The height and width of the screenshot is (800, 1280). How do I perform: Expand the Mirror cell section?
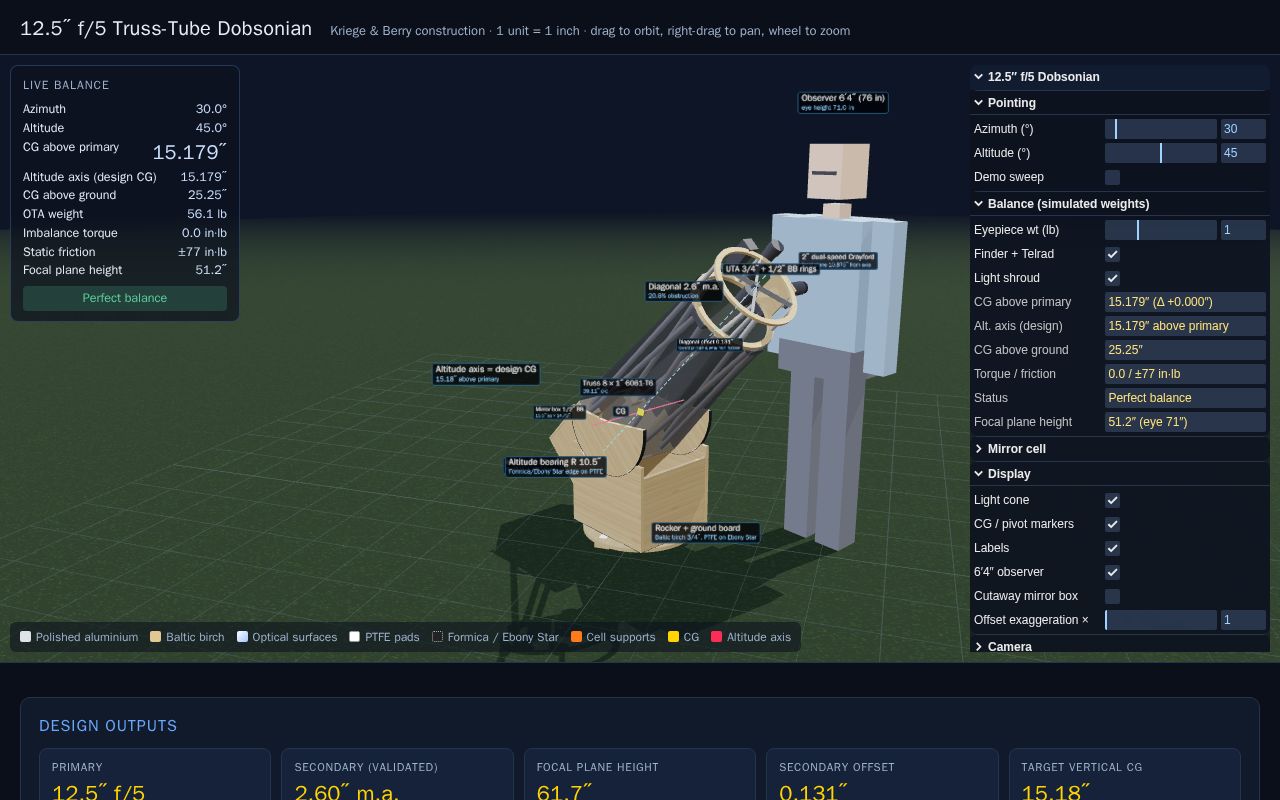tap(1119, 449)
